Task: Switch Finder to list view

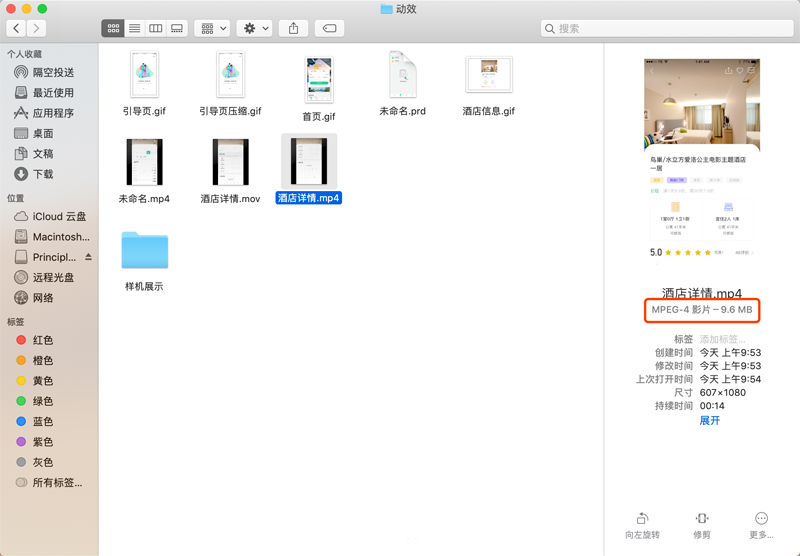Action: click(135, 29)
